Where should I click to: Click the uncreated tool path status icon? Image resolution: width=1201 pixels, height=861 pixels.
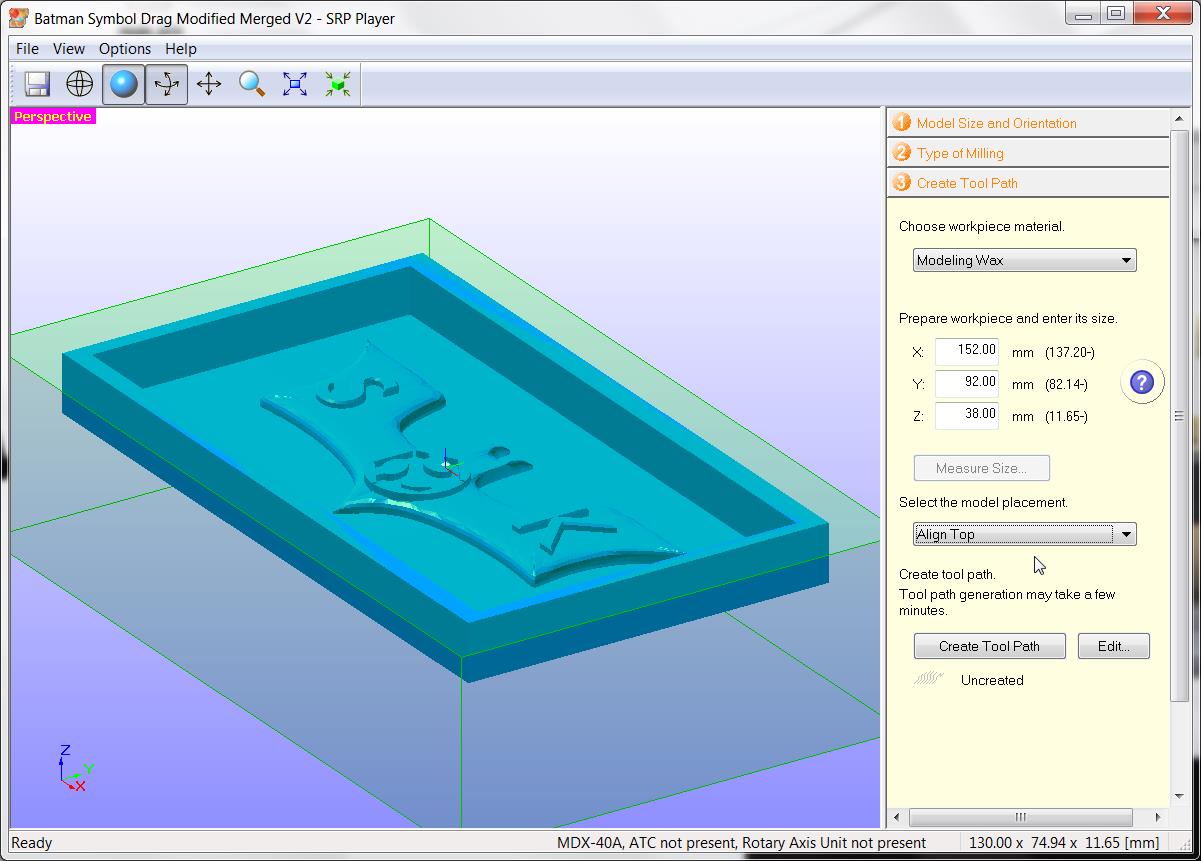click(x=929, y=679)
